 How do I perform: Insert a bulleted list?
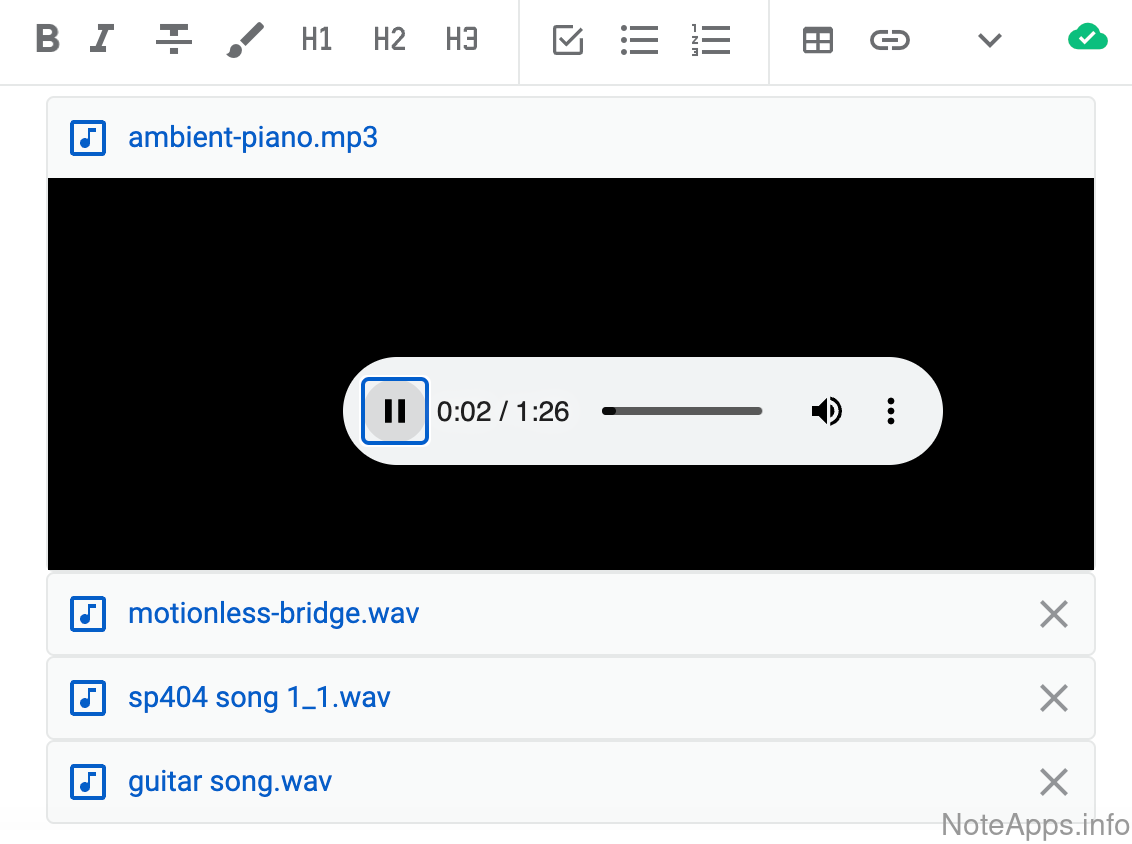click(639, 40)
